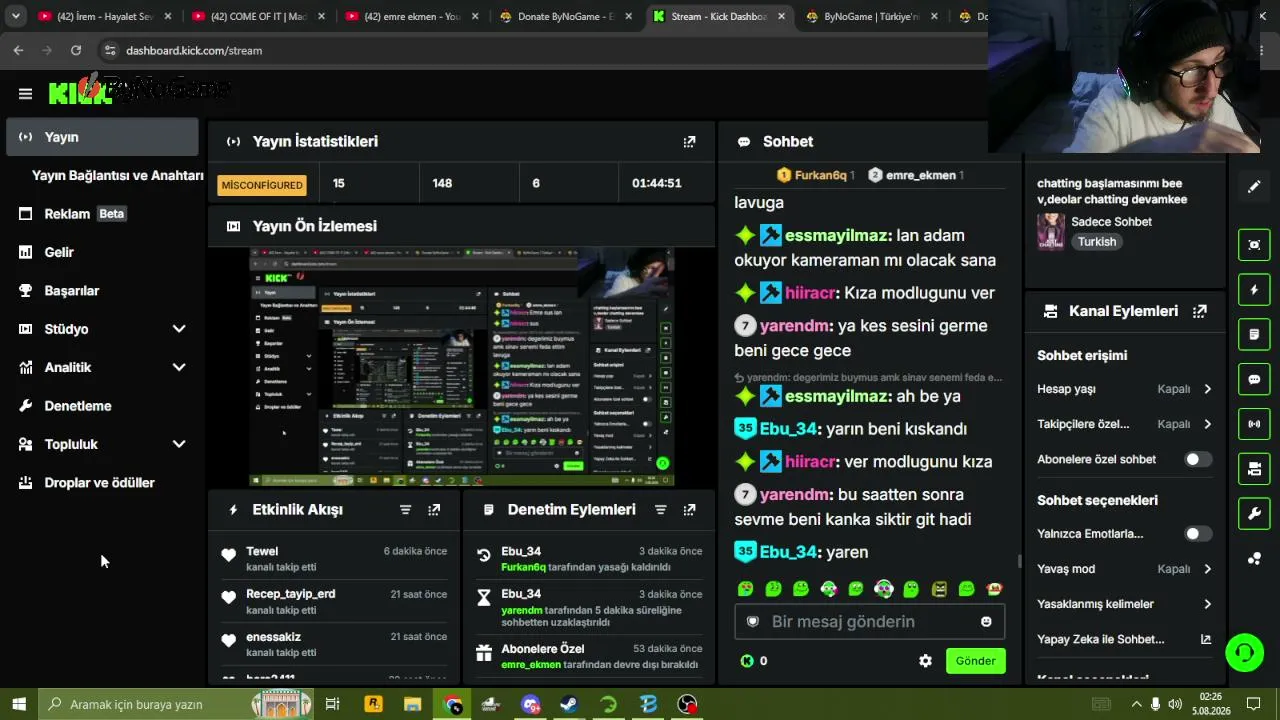Viewport: 1280px width, 720px height.
Task: Switch to the ByNoGame Türkiye browser tab
Action: click(870, 17)
